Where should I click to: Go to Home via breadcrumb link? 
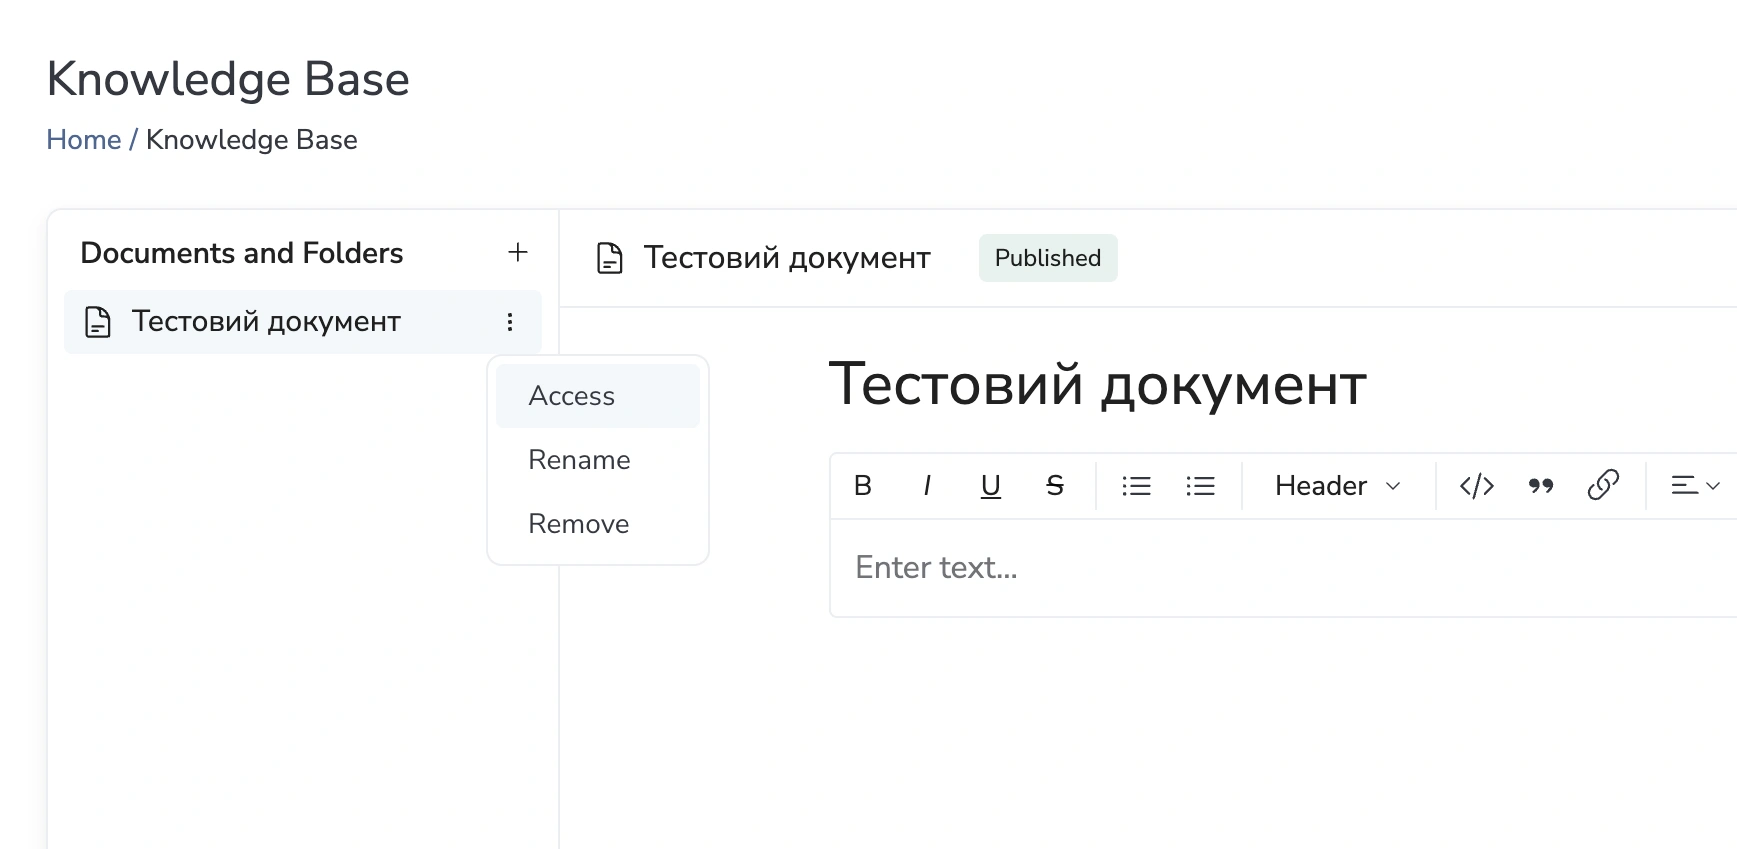84,140
